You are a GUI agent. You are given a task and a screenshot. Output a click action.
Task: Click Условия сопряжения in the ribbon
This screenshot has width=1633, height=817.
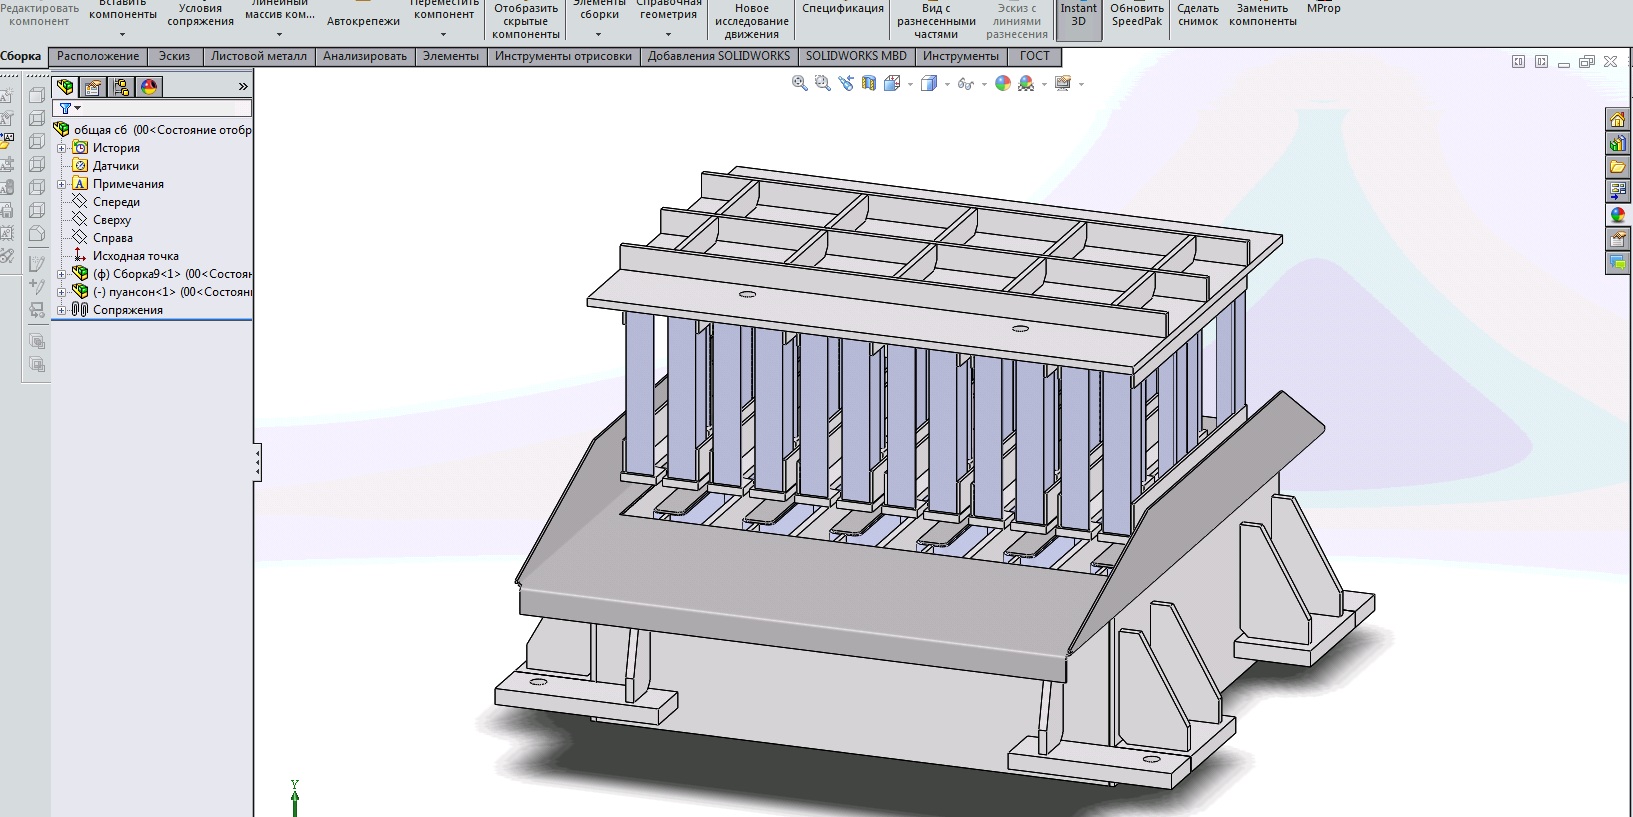[x=200, y=15]
